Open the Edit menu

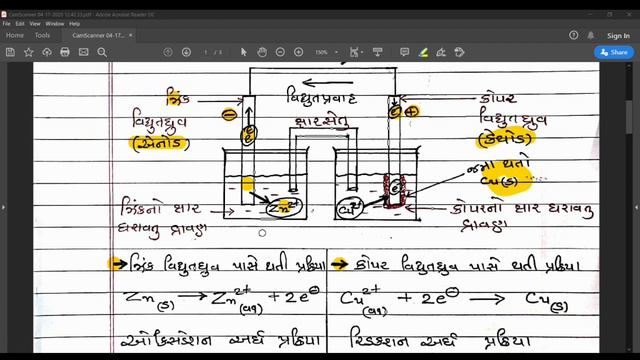pyautogui.click(x=20, y=24)
